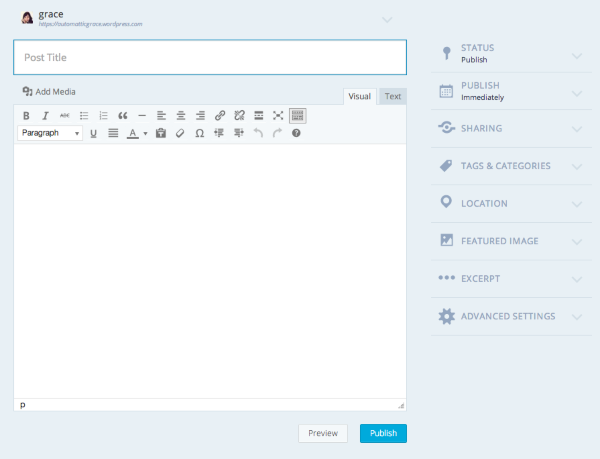This screenshot has width=600, height=459.
Task: Insert a bulleted list
Action: [x=84, y=116]
